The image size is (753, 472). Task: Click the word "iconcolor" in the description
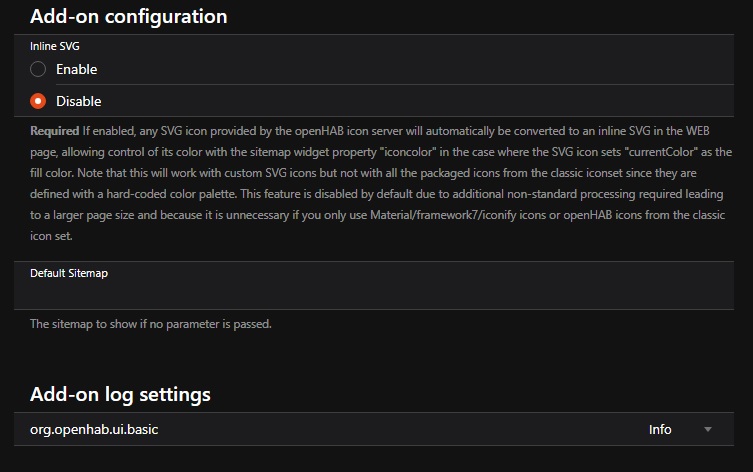tap(408, 152)
